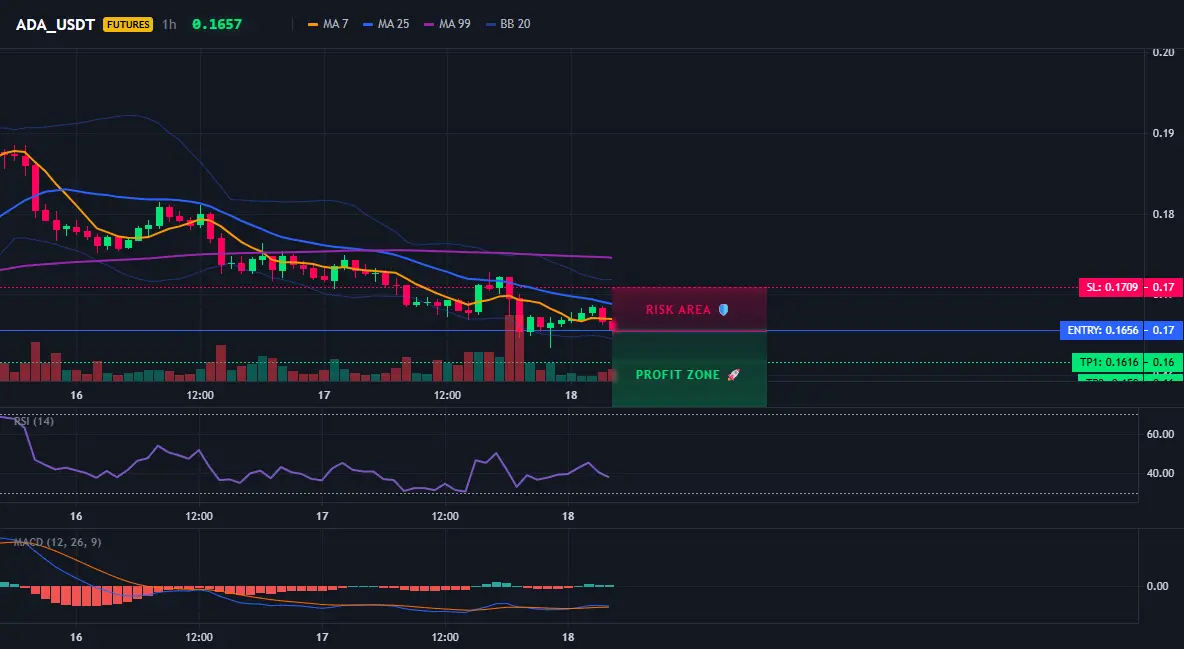Viewport: 1184px width, 649px height.
Task: Click the 0.18 price axis label
Action: [x=1163, y=214]
